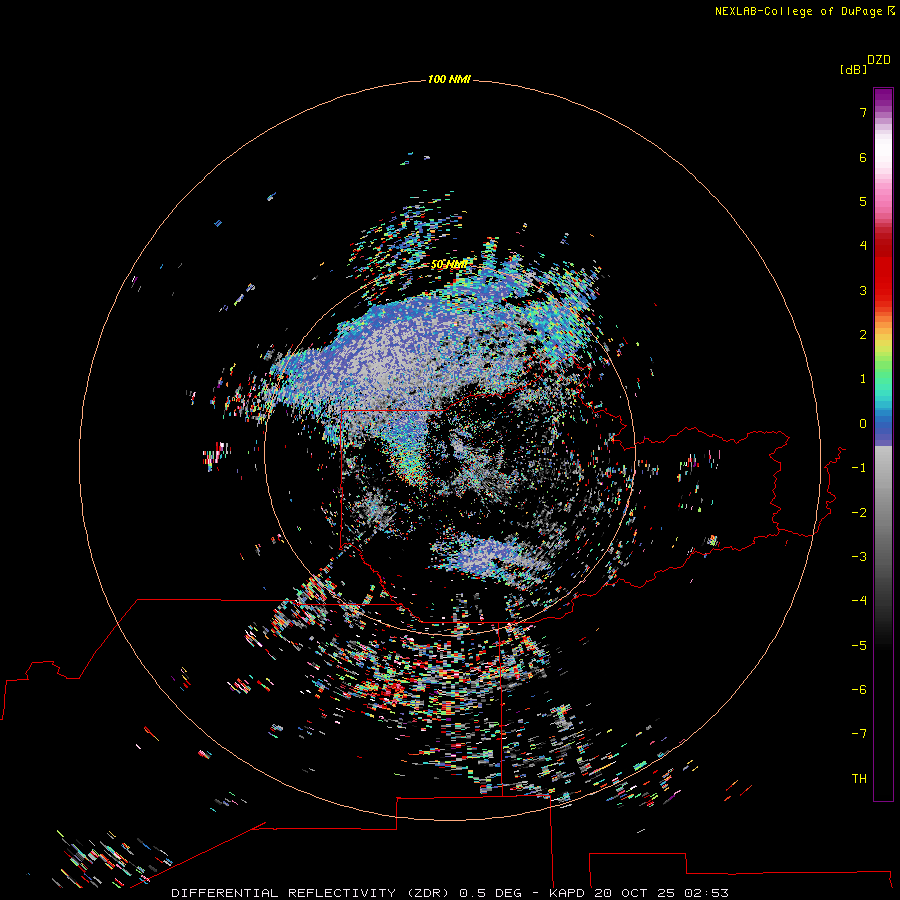Click the 6 value on the color scale
Image resolution: width=900 pixels, height=900 pixels.
click(x=863, y=157)
